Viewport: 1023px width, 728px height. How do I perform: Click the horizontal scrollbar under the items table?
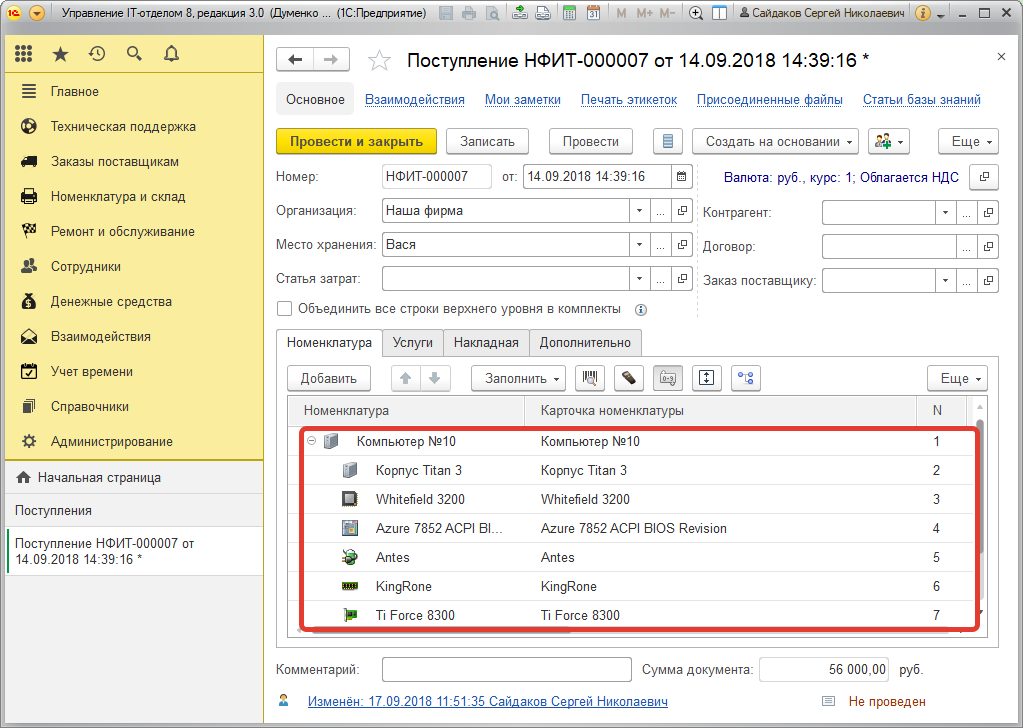click(440, 630)
